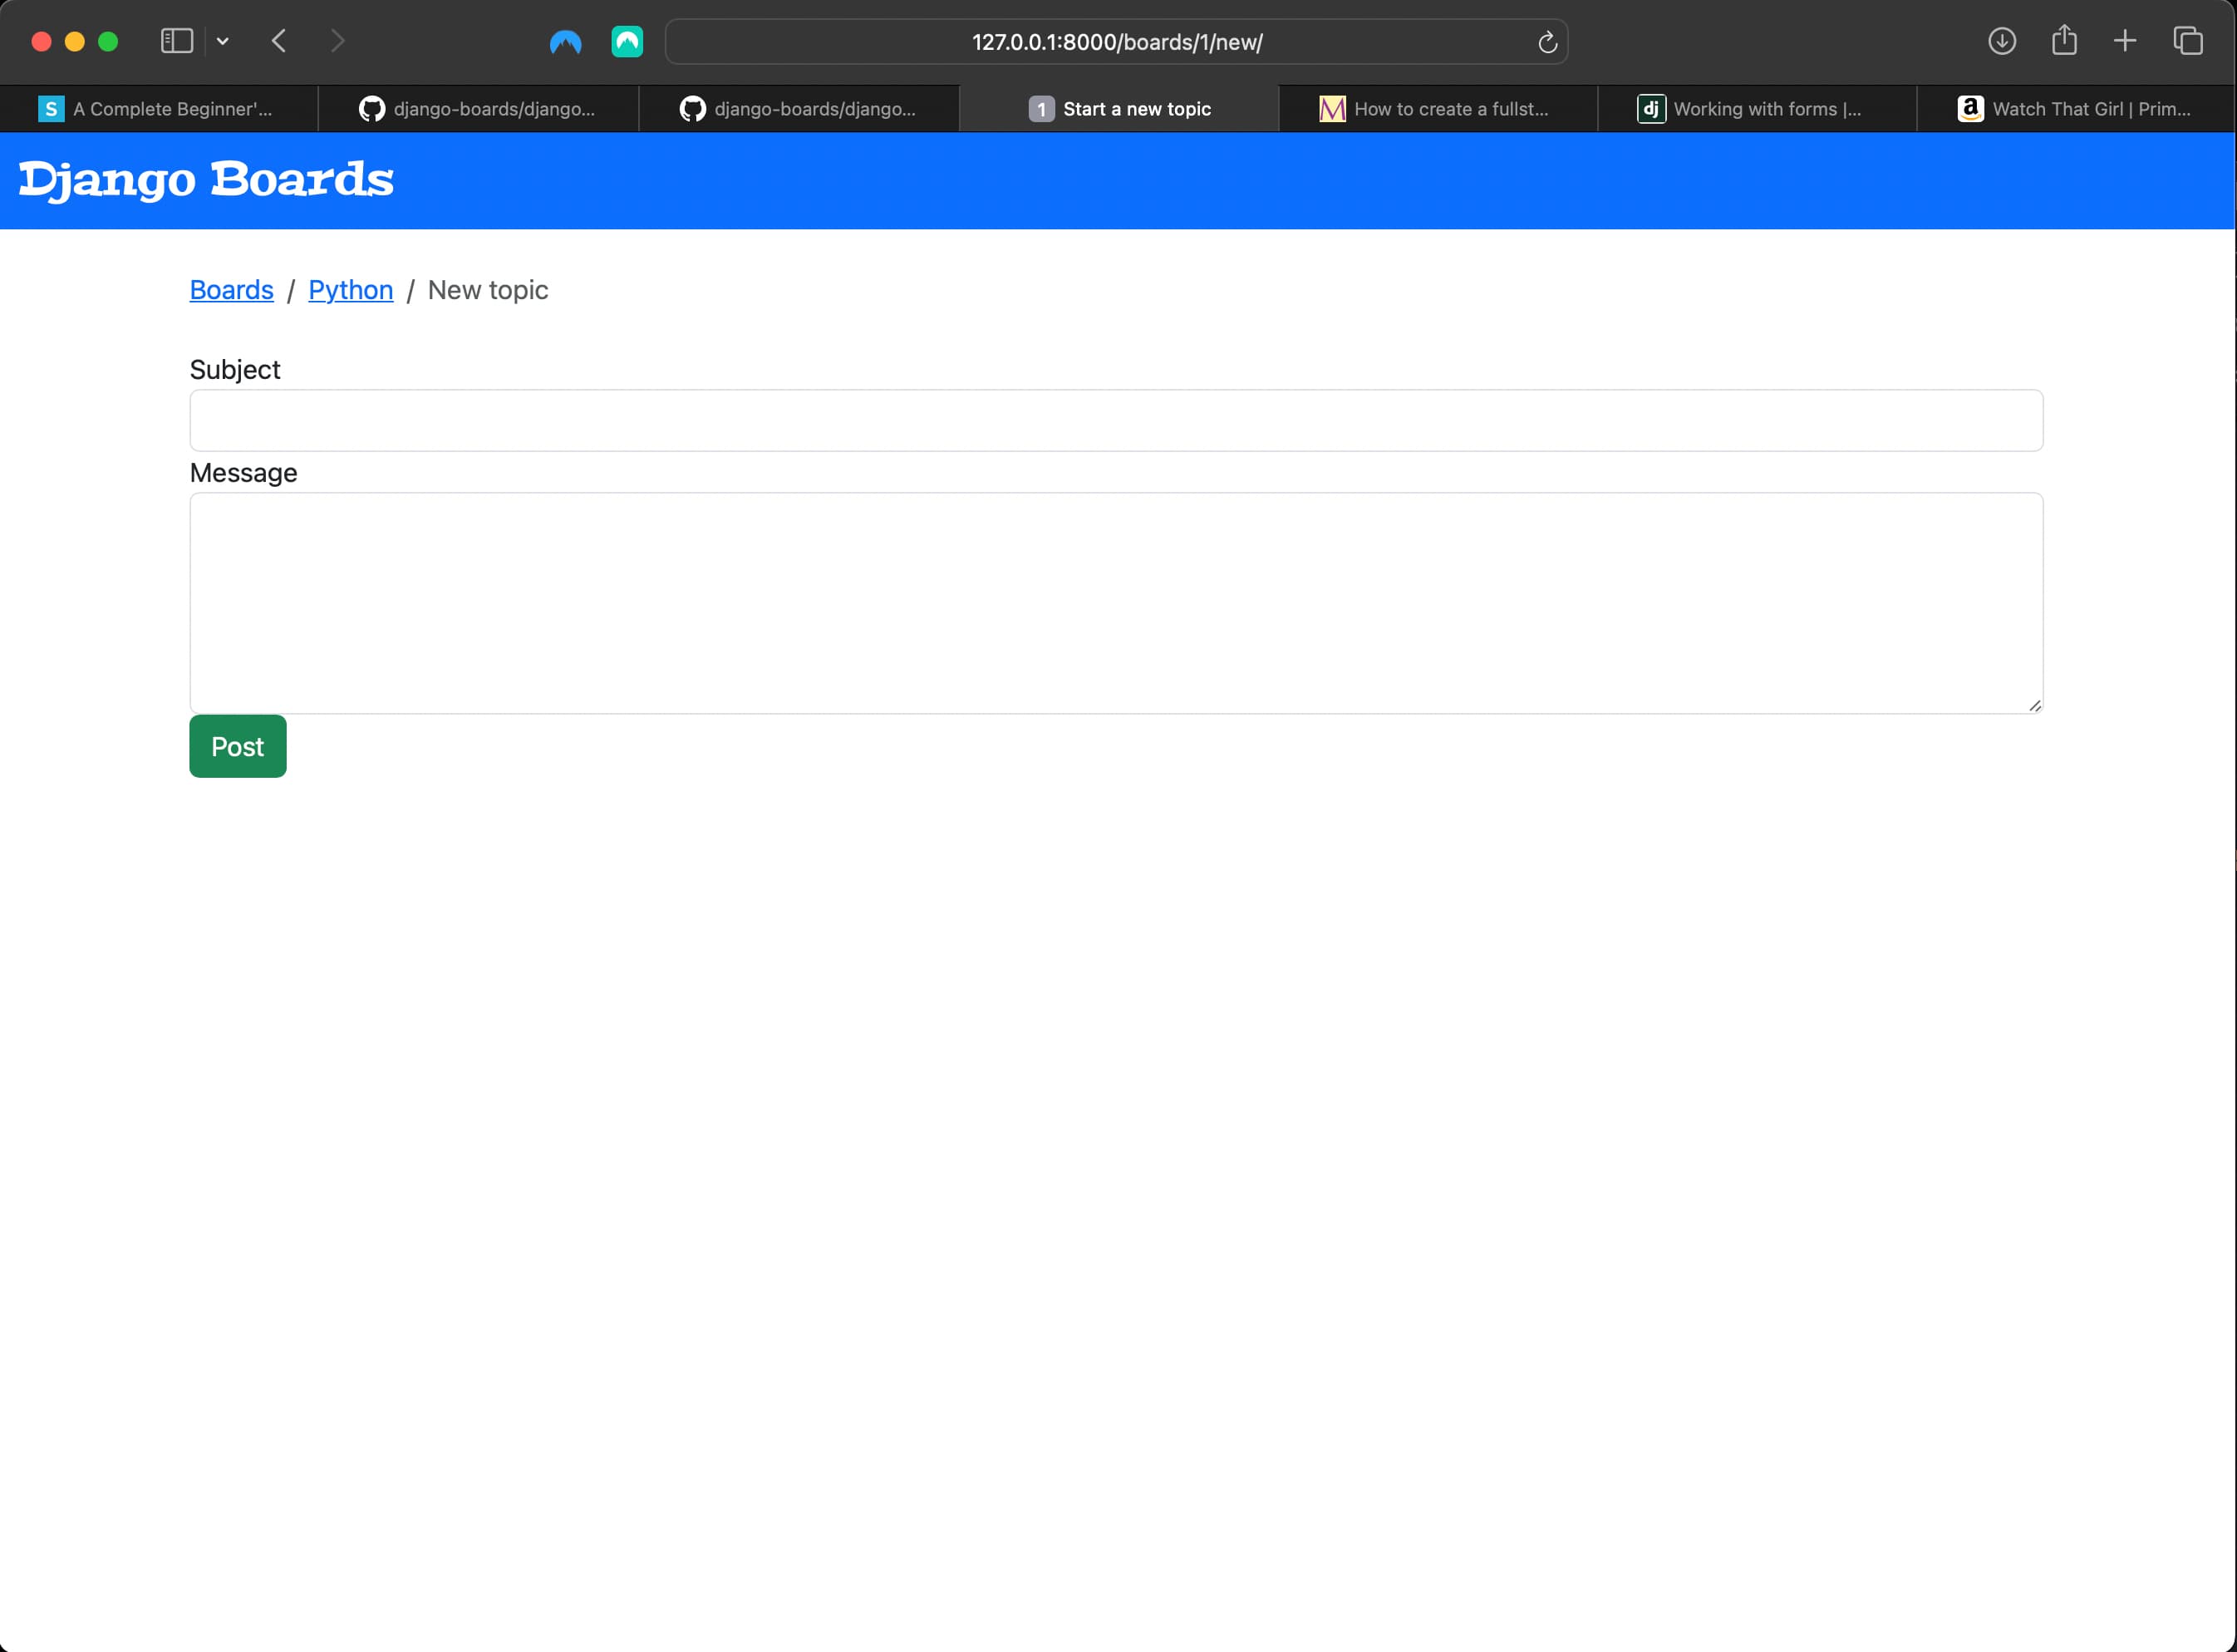Open the Python breadcrumb link
Viewport: 2237px width, 1652px height.
click(x=351, y=290)
